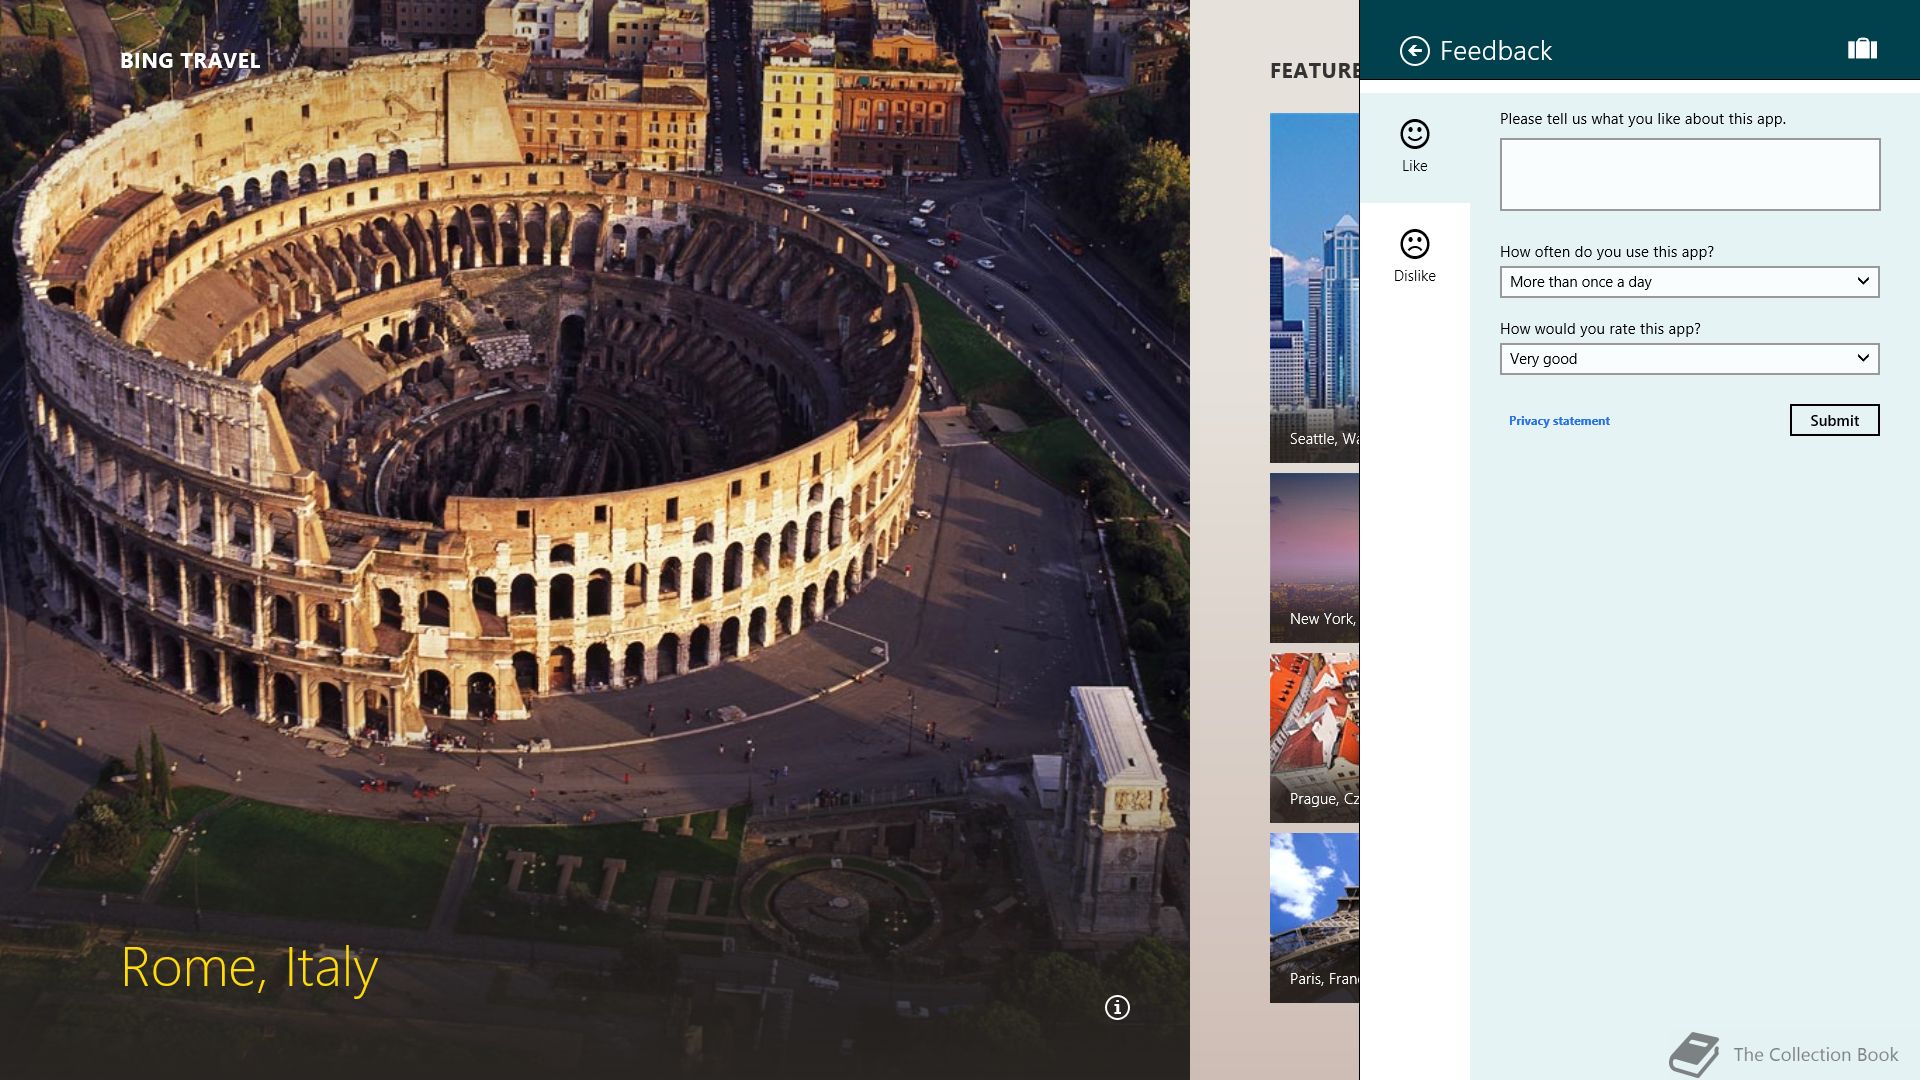This screenshot has height=1080, width=1920.
Task: Click the BING TRAVEL header text
Action: click(x=190, y=61)
